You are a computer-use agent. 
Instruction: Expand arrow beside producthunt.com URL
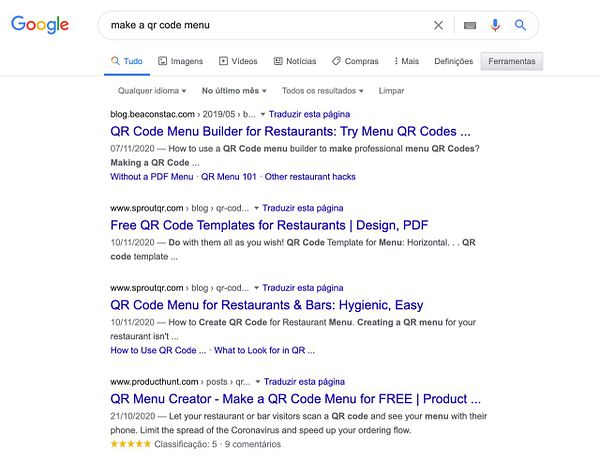[258, 381]
